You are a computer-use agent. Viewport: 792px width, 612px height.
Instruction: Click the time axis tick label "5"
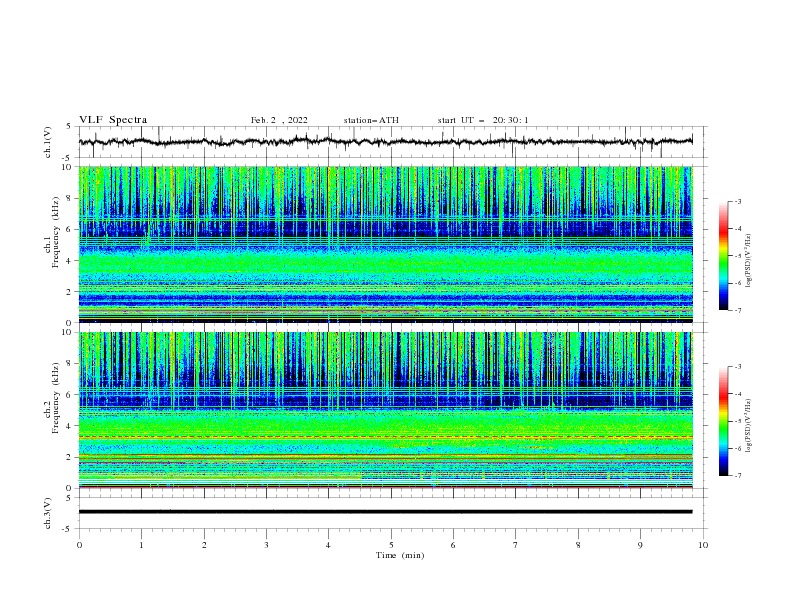[x=391, y=545]
